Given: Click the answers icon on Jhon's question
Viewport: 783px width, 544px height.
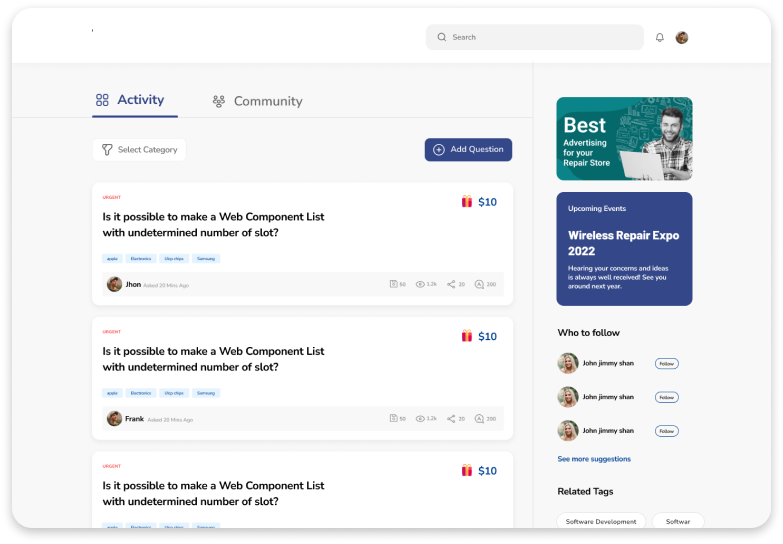Looking at the screenshot, I should [393, 285].
